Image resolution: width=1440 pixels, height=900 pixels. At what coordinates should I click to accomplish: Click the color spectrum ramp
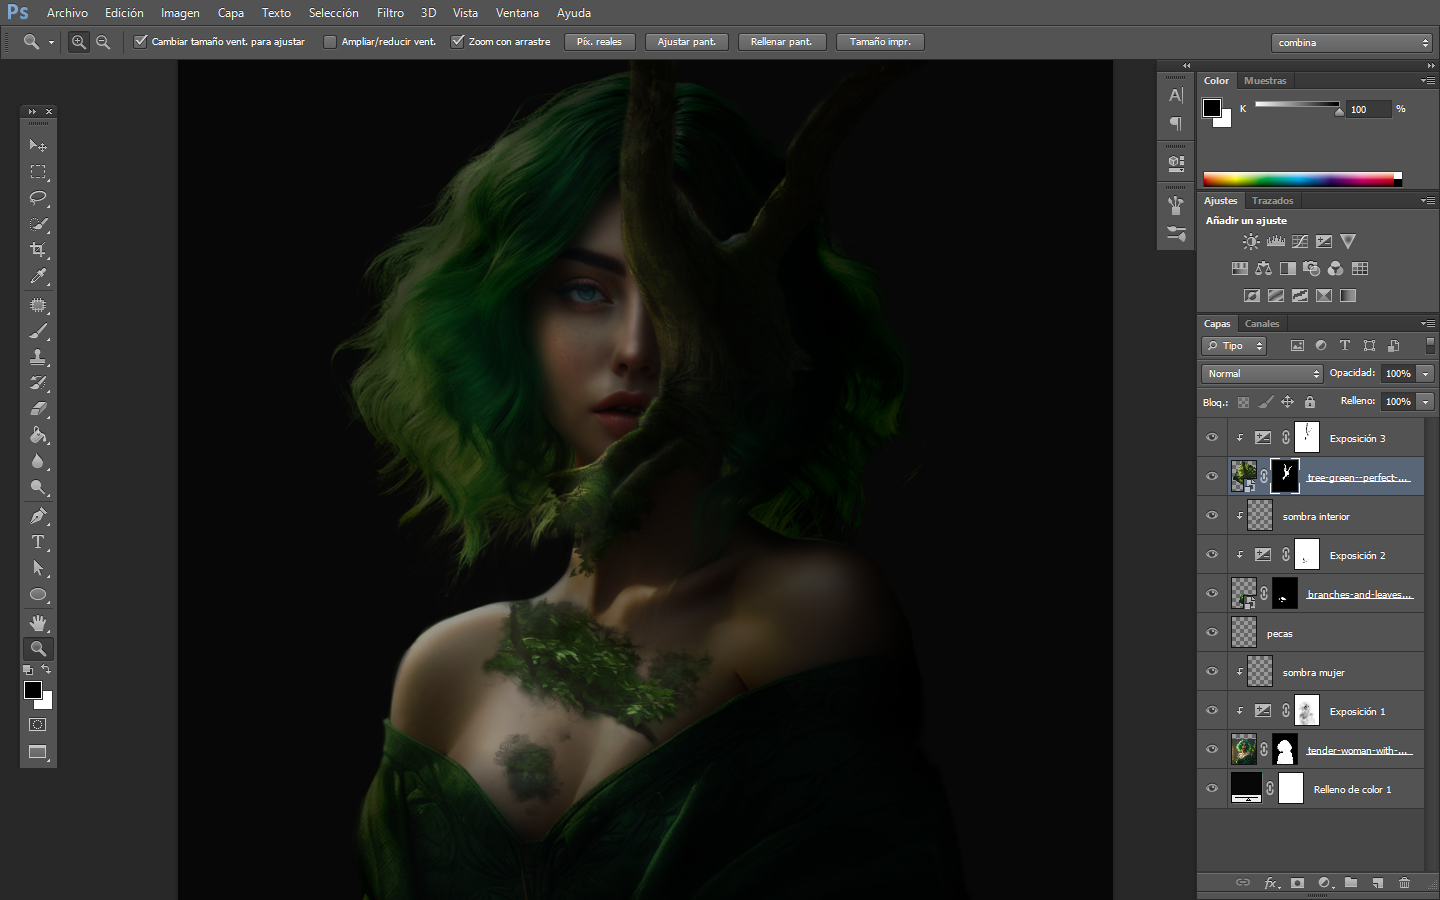coord(1302,180)
